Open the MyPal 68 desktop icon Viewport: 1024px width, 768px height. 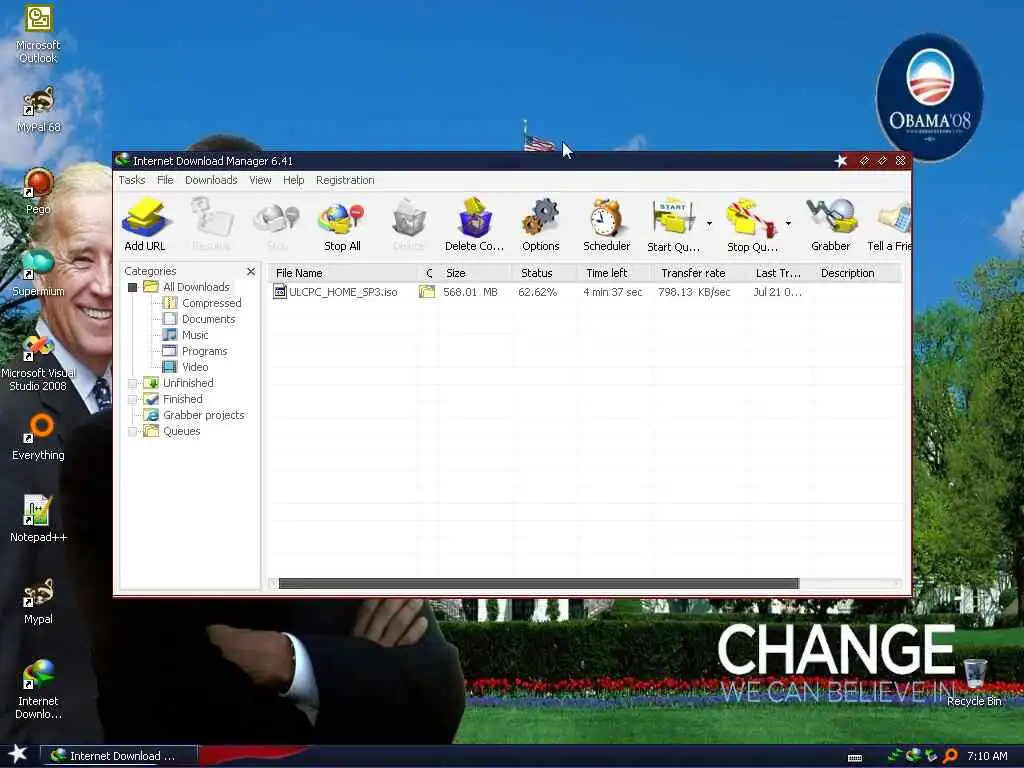point(38,110)
